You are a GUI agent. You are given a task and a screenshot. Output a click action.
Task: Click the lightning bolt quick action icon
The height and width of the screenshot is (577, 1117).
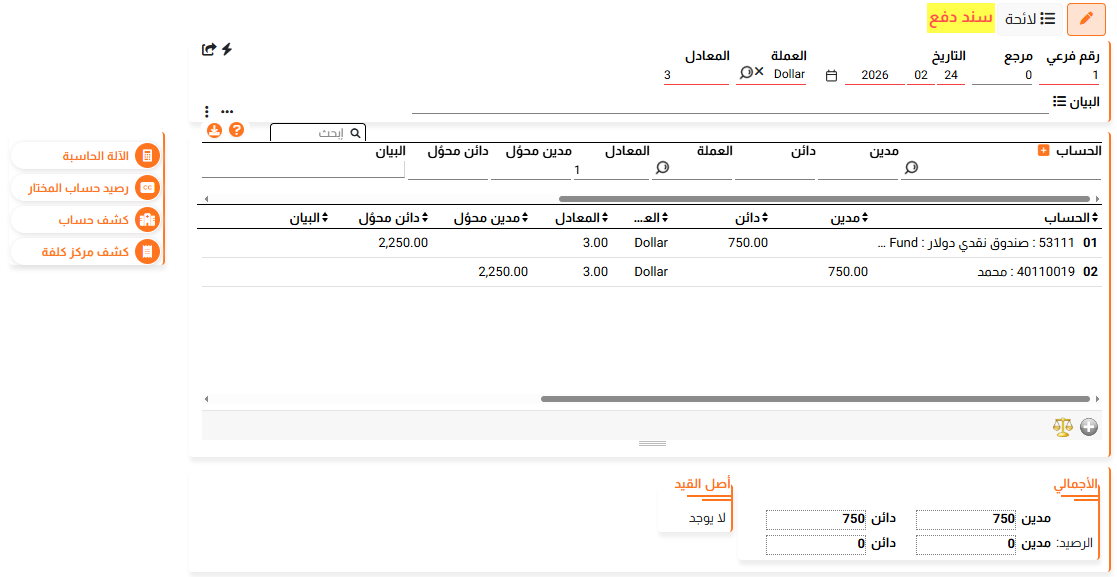[227, 49]
